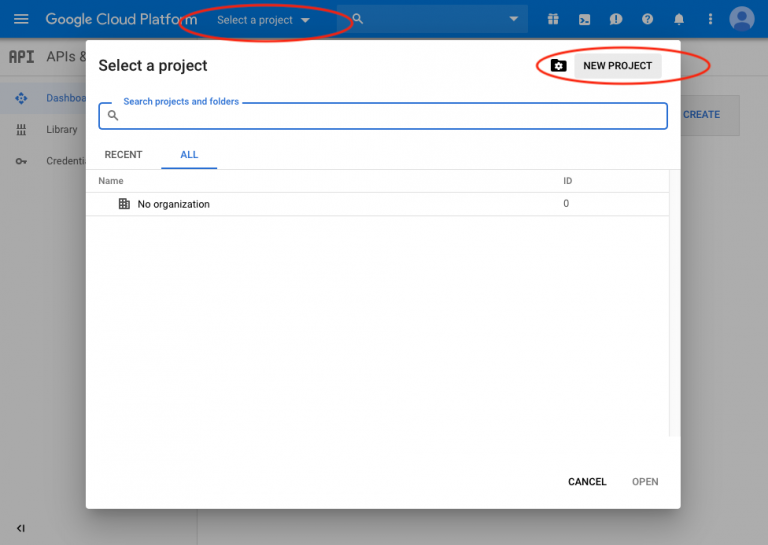
Task: Click the Credentials key icon
Action: (21, 161)
